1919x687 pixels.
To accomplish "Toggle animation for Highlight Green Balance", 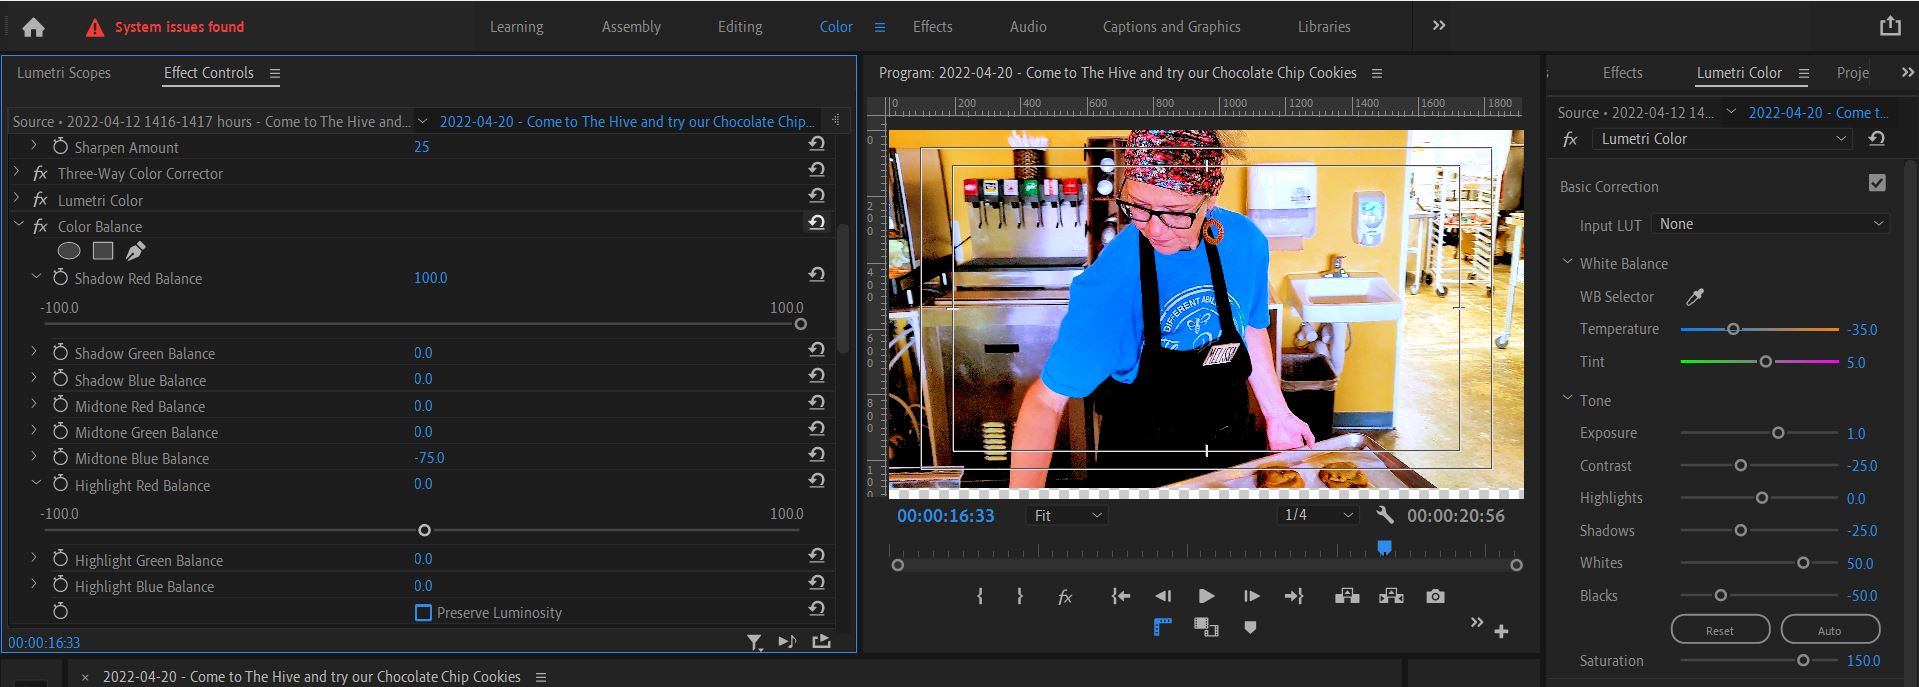I will tap(60, 559).
